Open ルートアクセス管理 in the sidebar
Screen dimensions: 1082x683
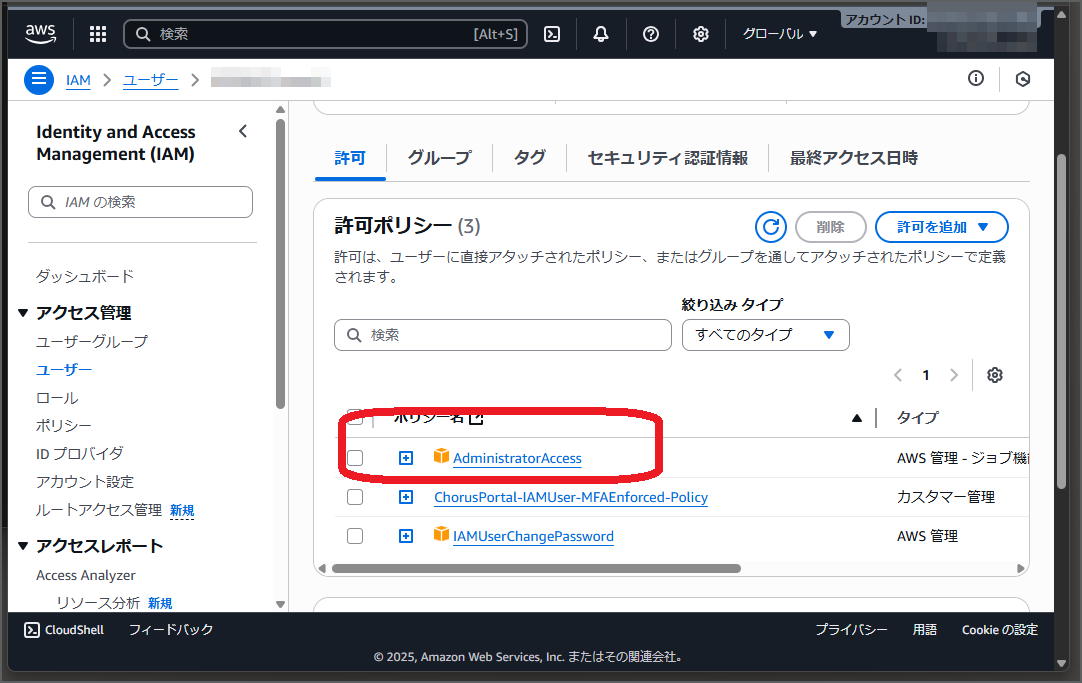(99, 510)
